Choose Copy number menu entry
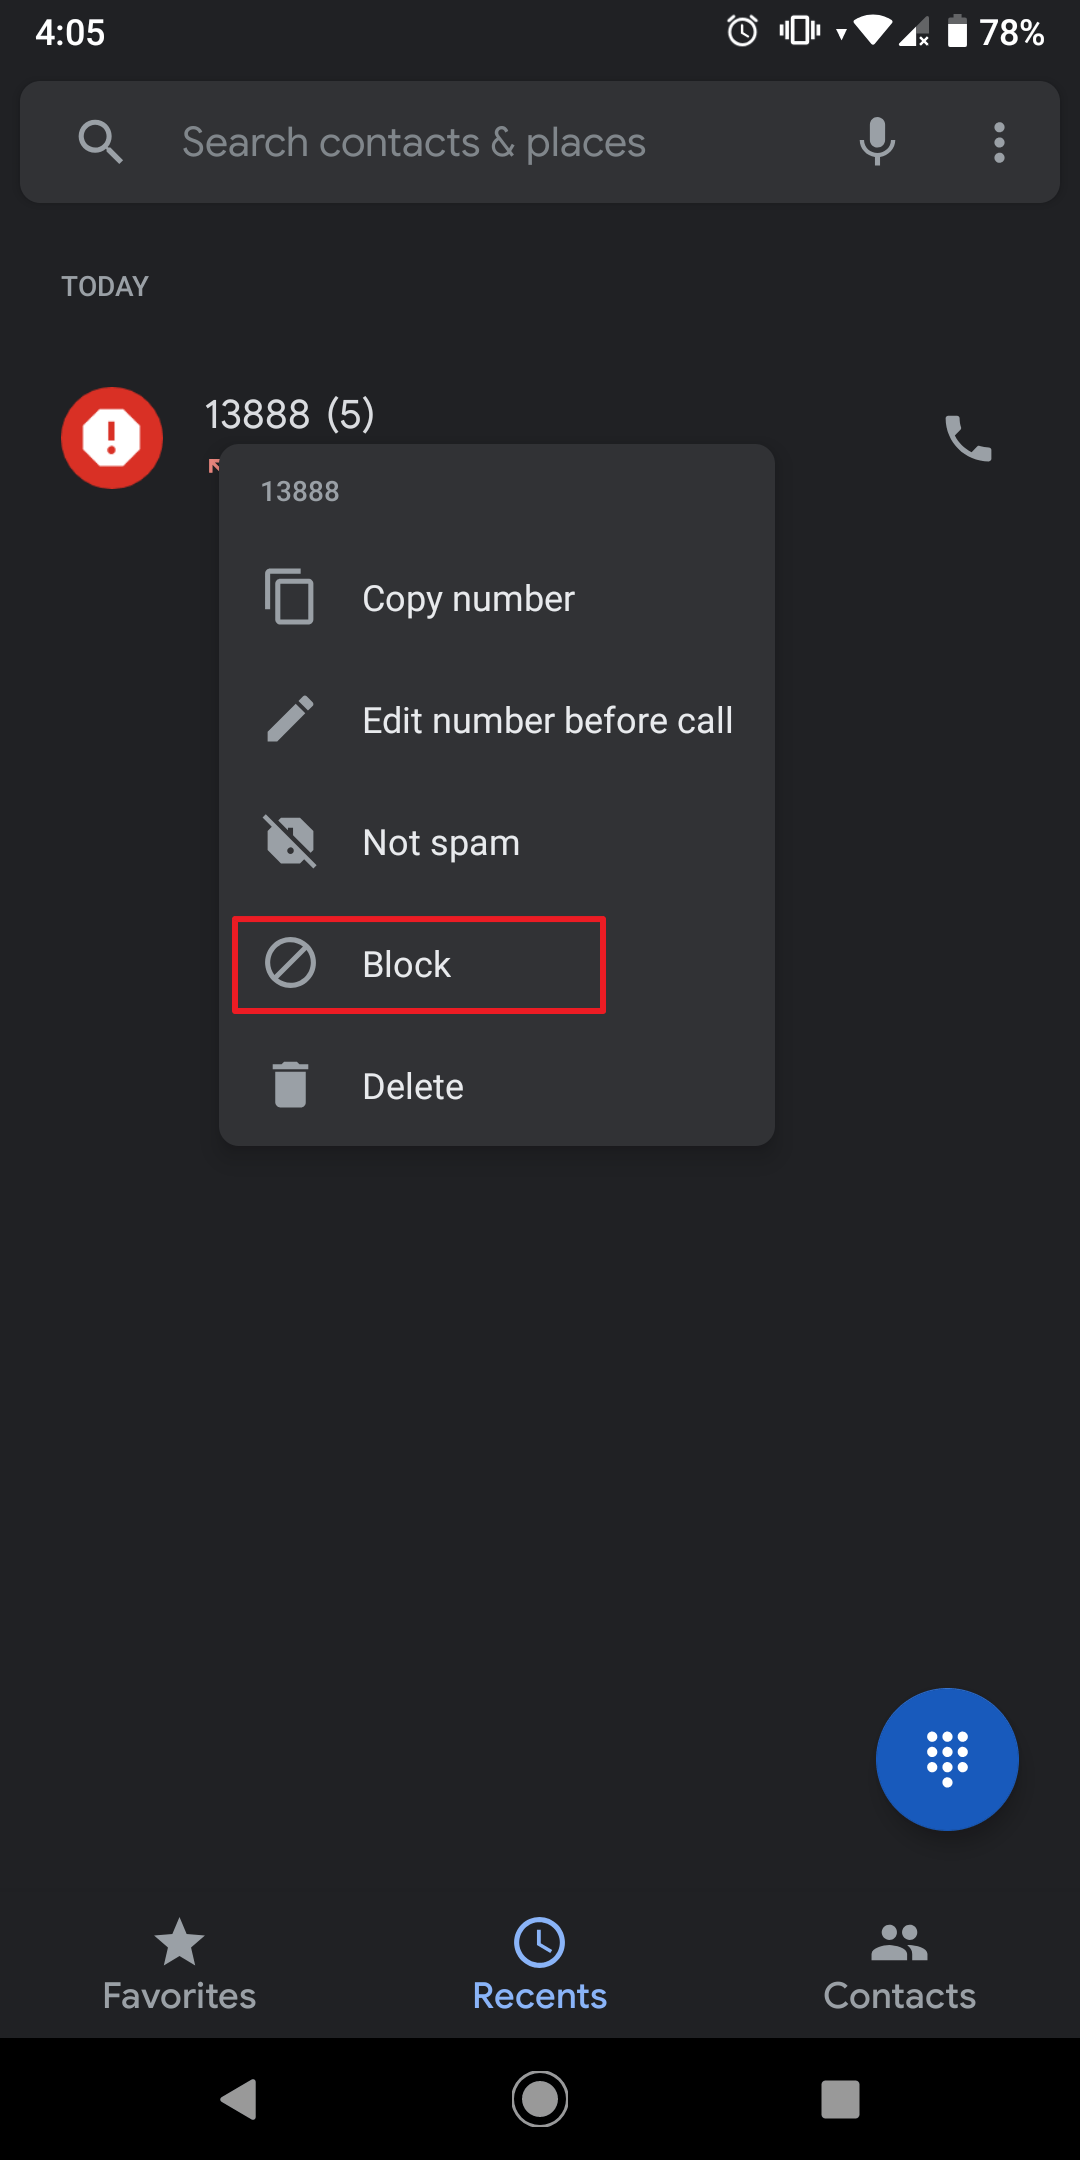Image resolution: width=1080 pixels, height=2160 pixels. (x=468, y=599)
